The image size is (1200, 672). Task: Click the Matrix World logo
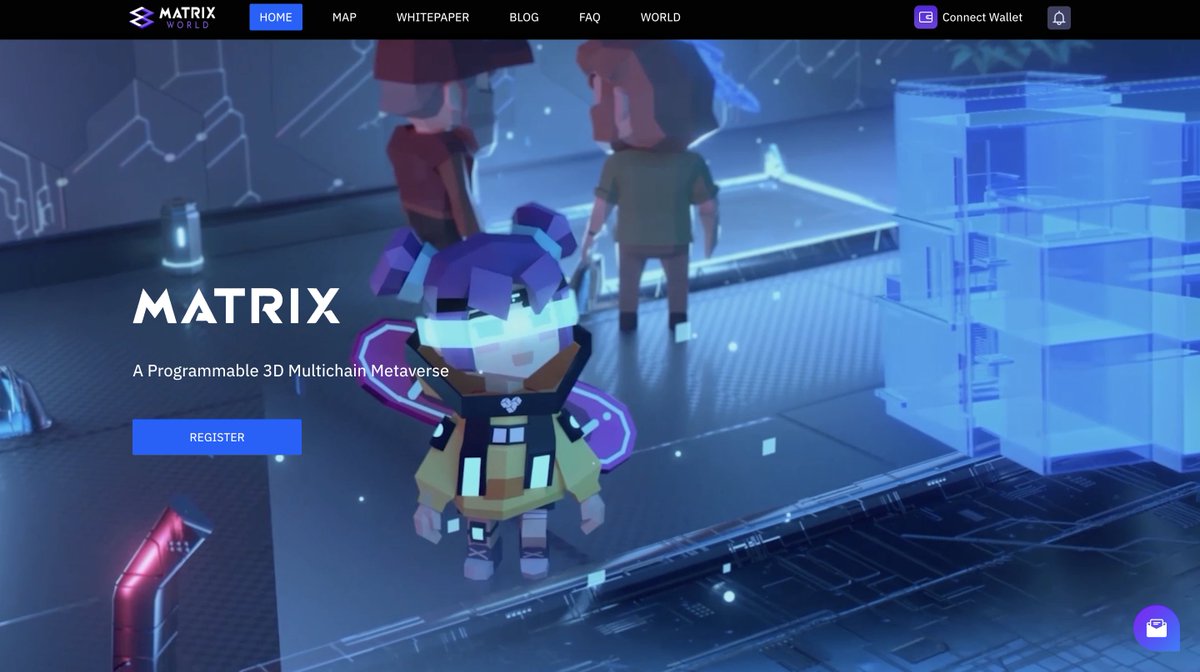(x=172, y=17)
